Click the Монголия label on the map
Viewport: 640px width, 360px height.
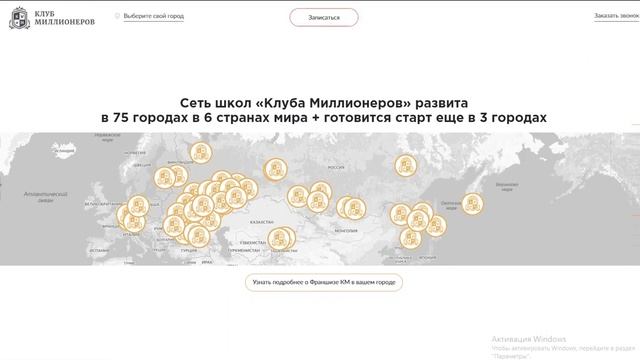pos(346,231)
